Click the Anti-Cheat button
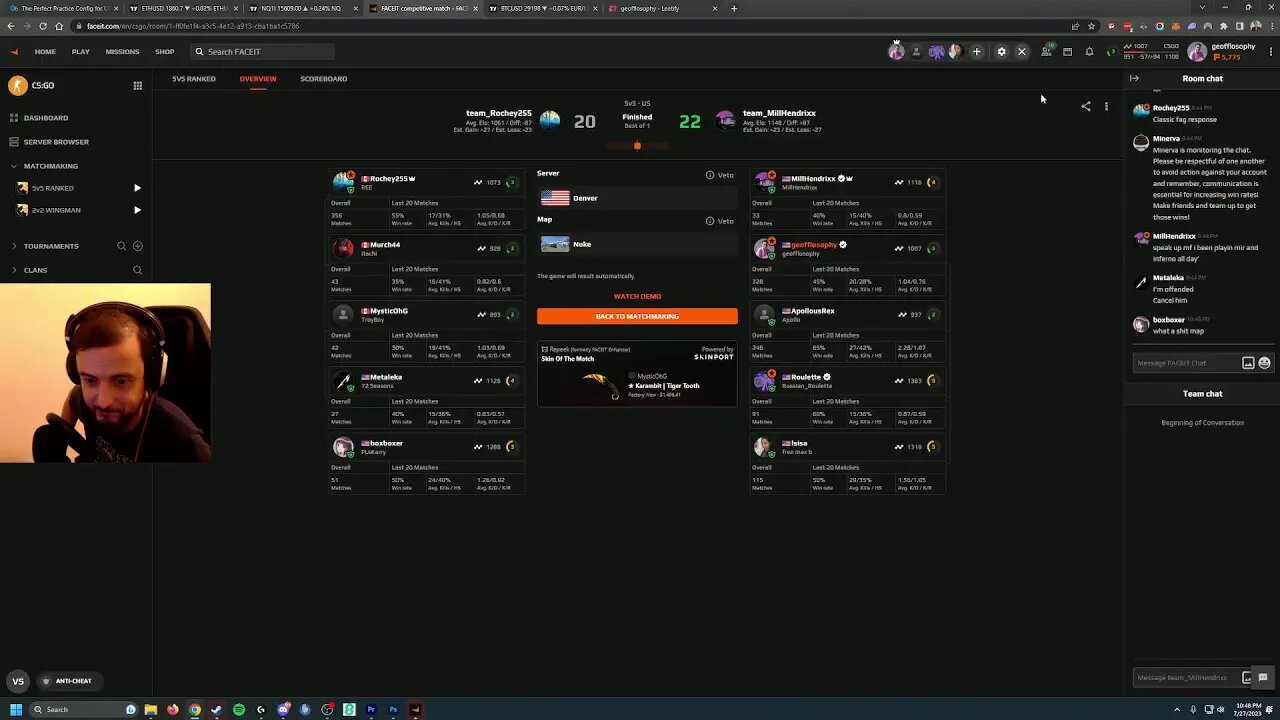Viewport: 1280px width, 720px height. (x=68, y=681)
